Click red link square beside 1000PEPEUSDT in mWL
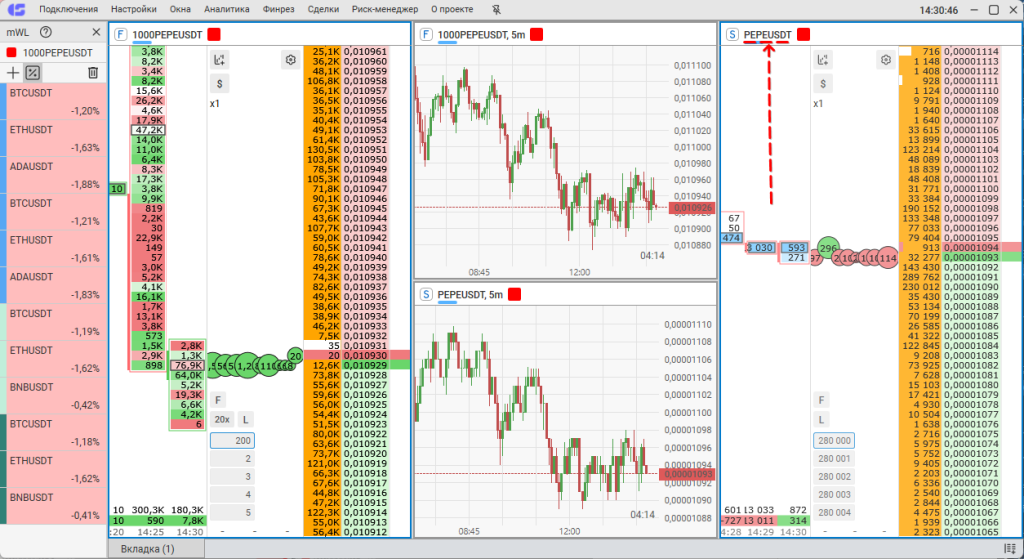This screenshot has height=559, width=1024. pos(11,53)
